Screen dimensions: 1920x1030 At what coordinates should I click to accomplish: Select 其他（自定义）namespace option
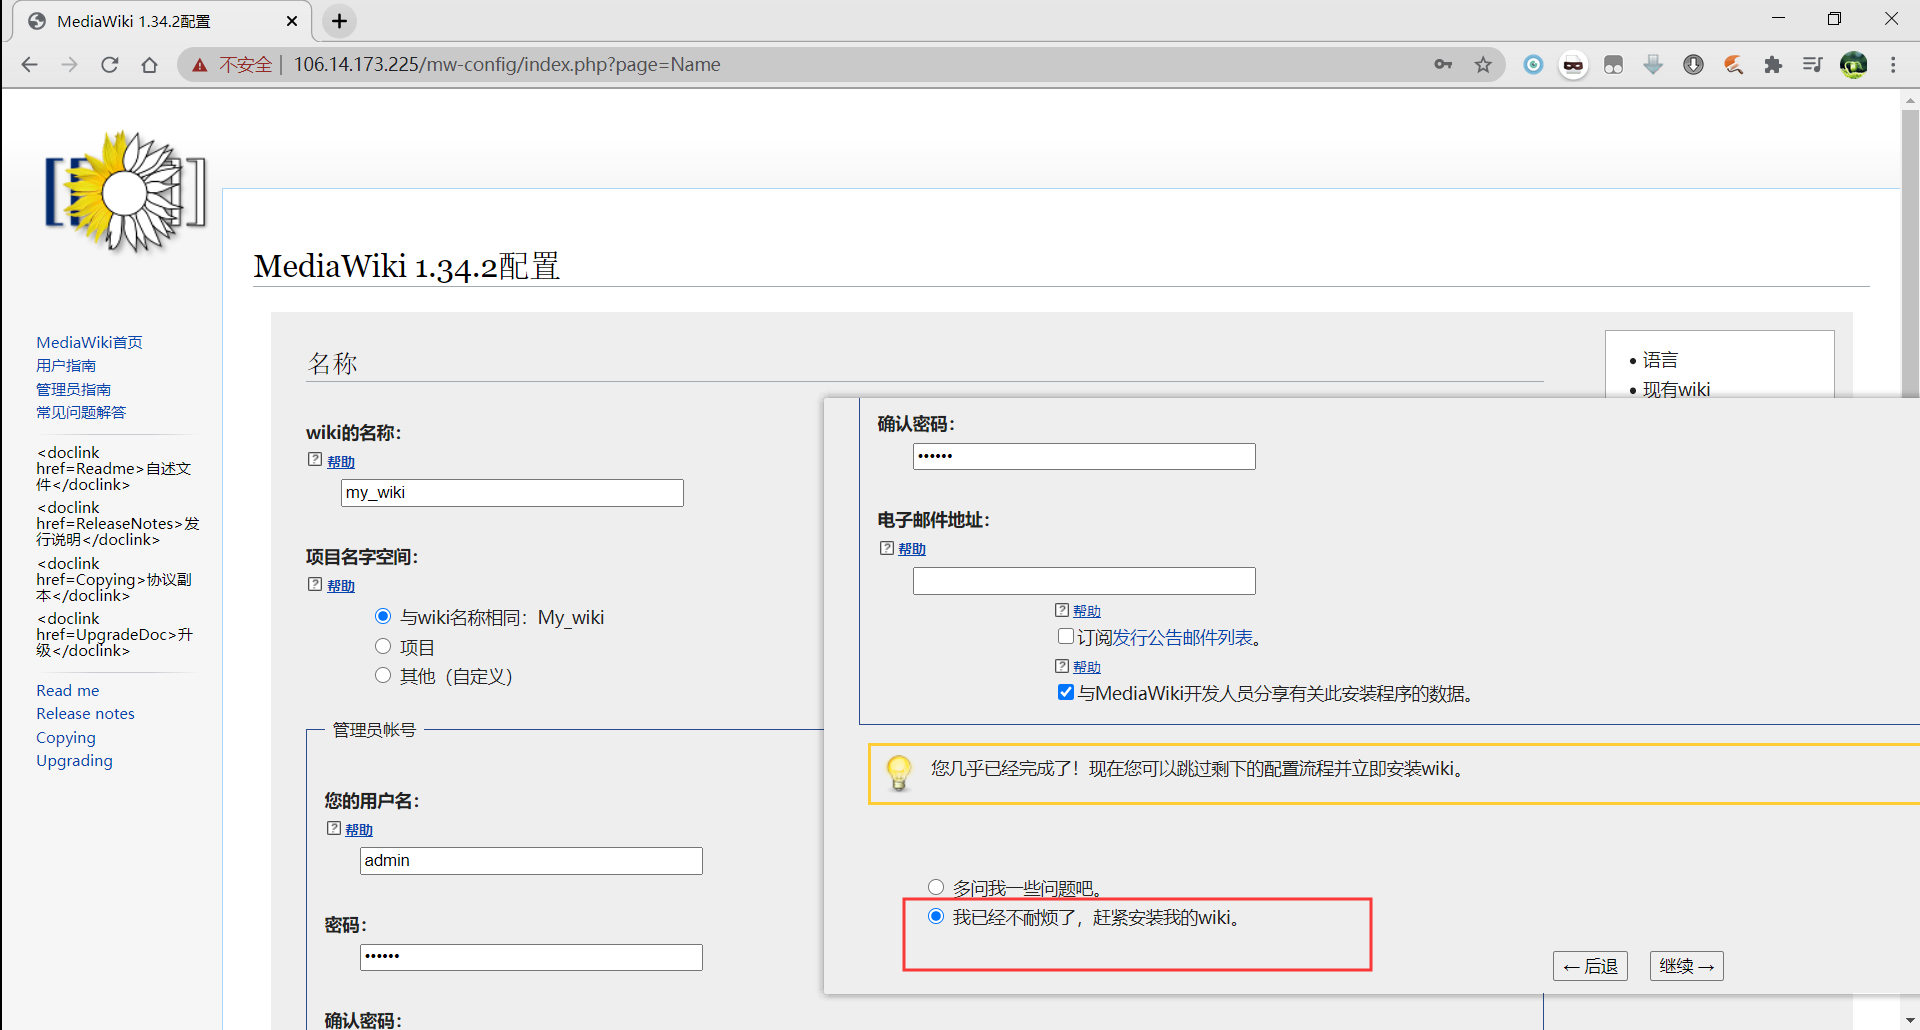pos(383,675)
